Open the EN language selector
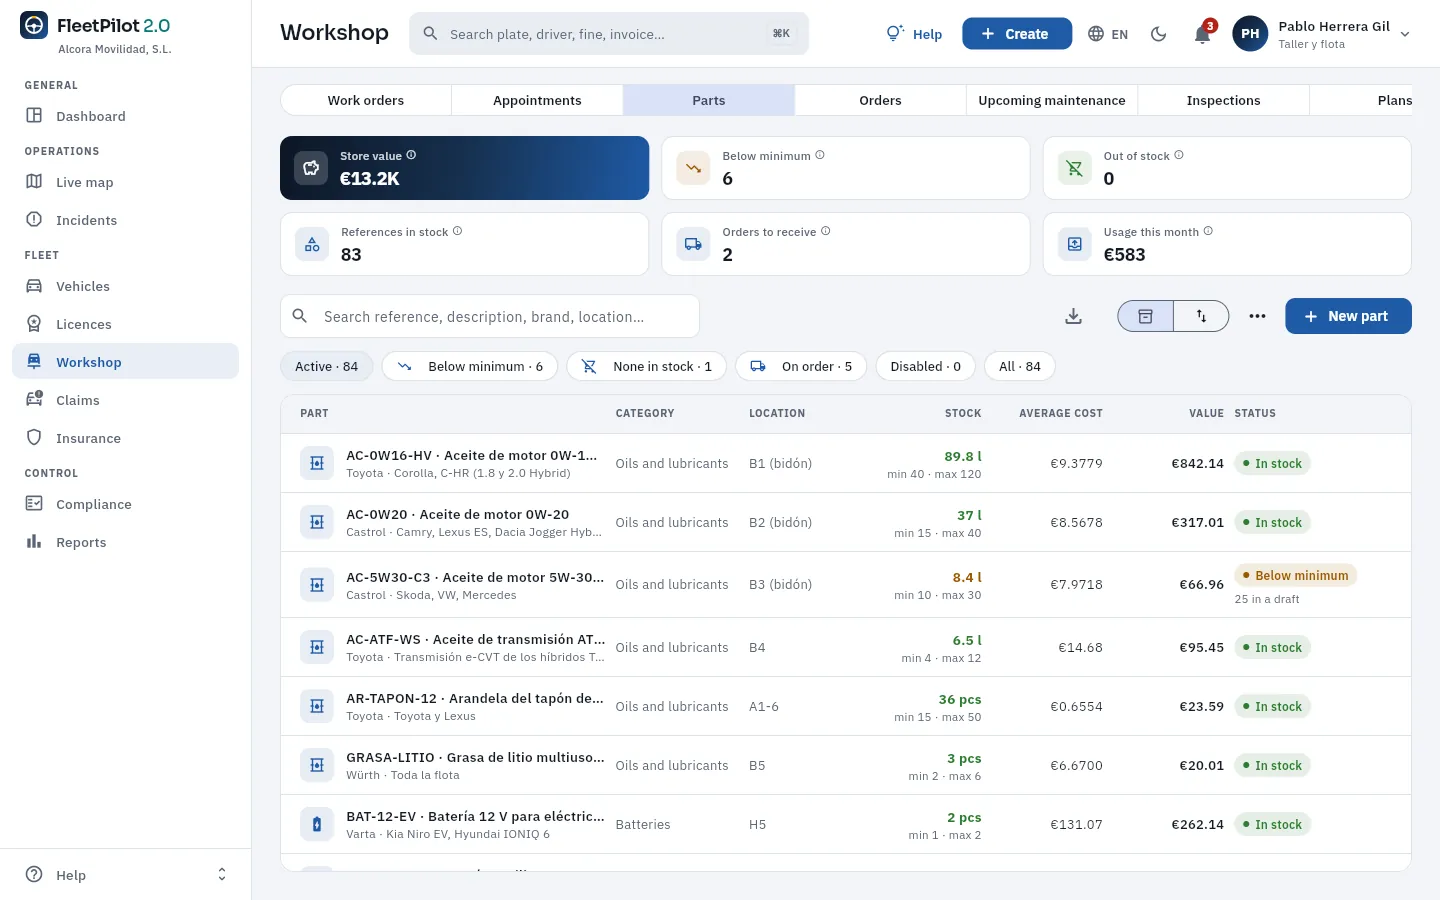The width and height of the screenshot is (1440, 900). click(x=1108, y=34)
